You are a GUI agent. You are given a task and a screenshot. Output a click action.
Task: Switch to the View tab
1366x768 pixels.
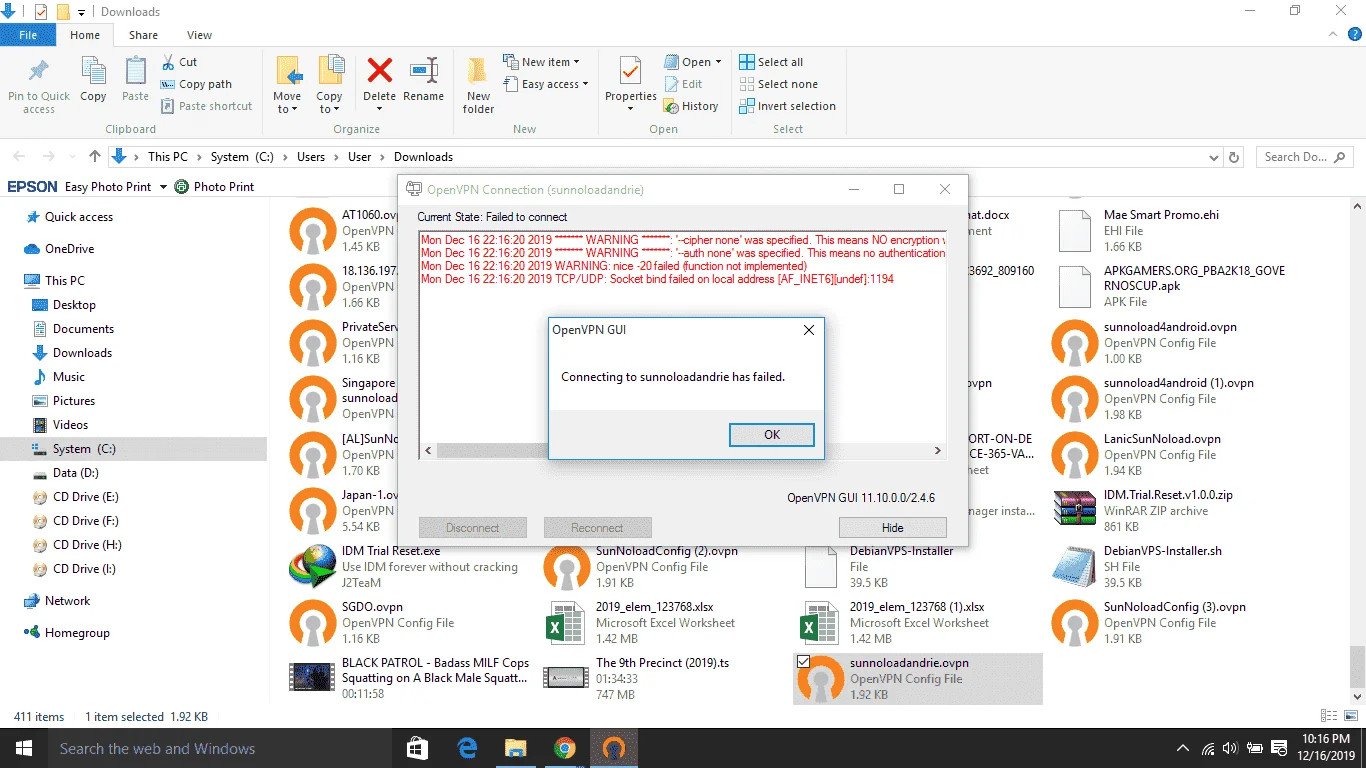pos(199,35)
